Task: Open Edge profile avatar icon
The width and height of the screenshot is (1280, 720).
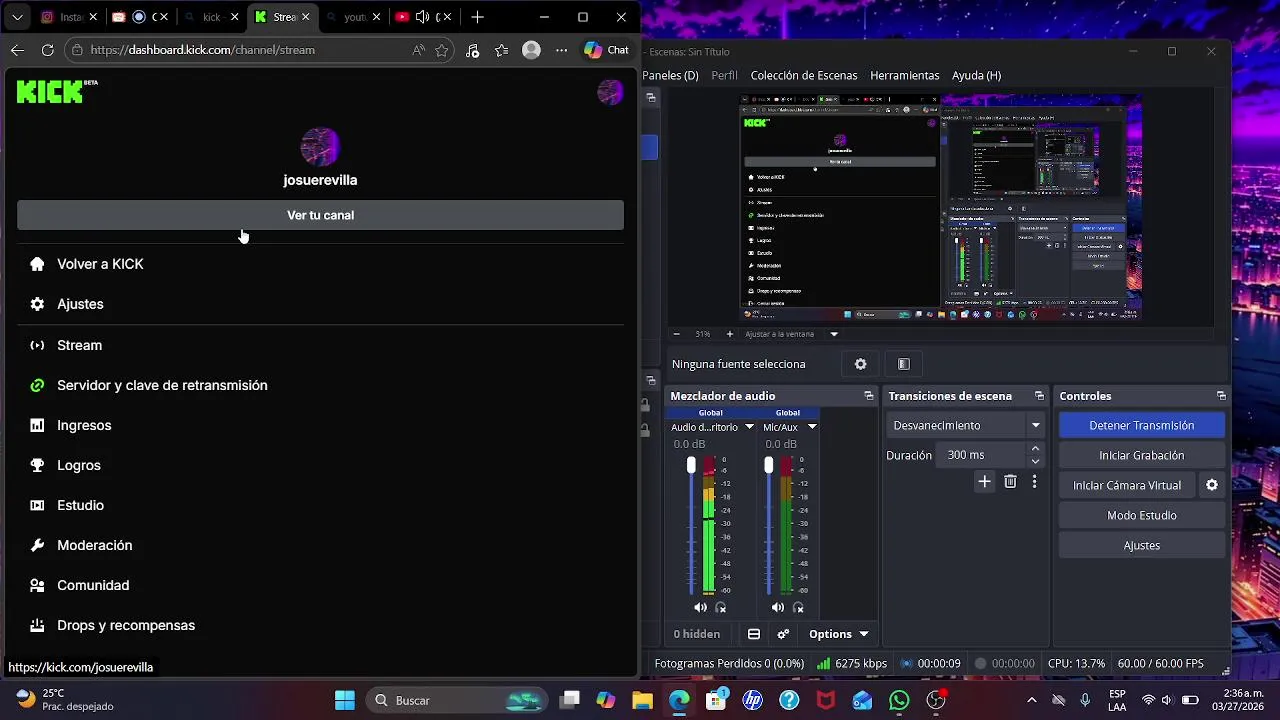Action: click(x=532, y=50)
